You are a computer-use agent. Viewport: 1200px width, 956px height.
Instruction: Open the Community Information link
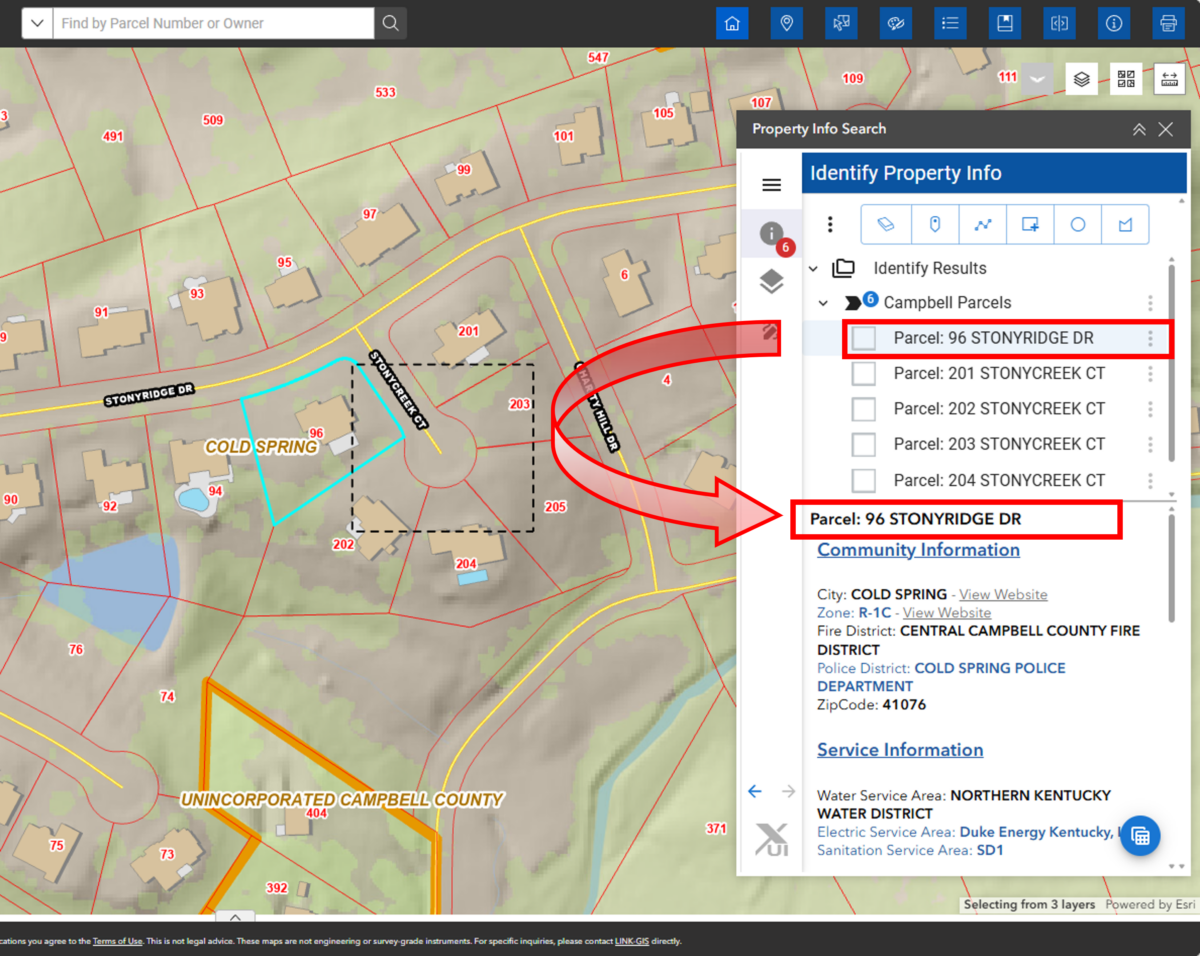click(x=918, y=550)
